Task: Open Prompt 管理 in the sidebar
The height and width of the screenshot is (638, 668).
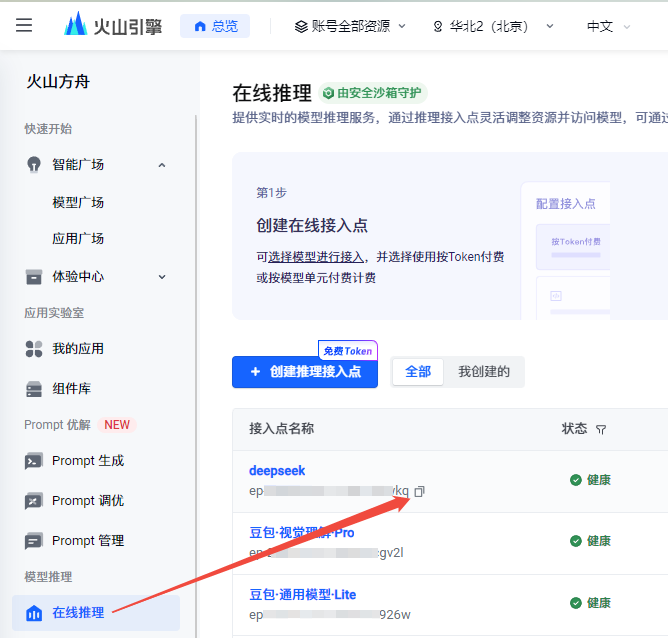Action: click(88, 540)
